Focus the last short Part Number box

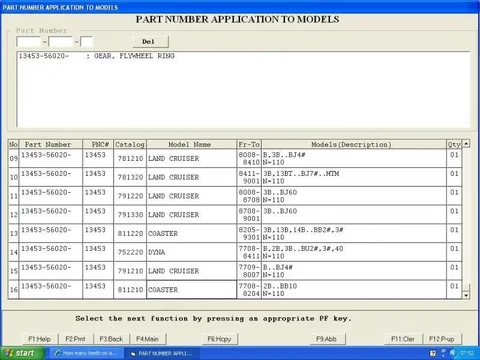pos(87,42)
